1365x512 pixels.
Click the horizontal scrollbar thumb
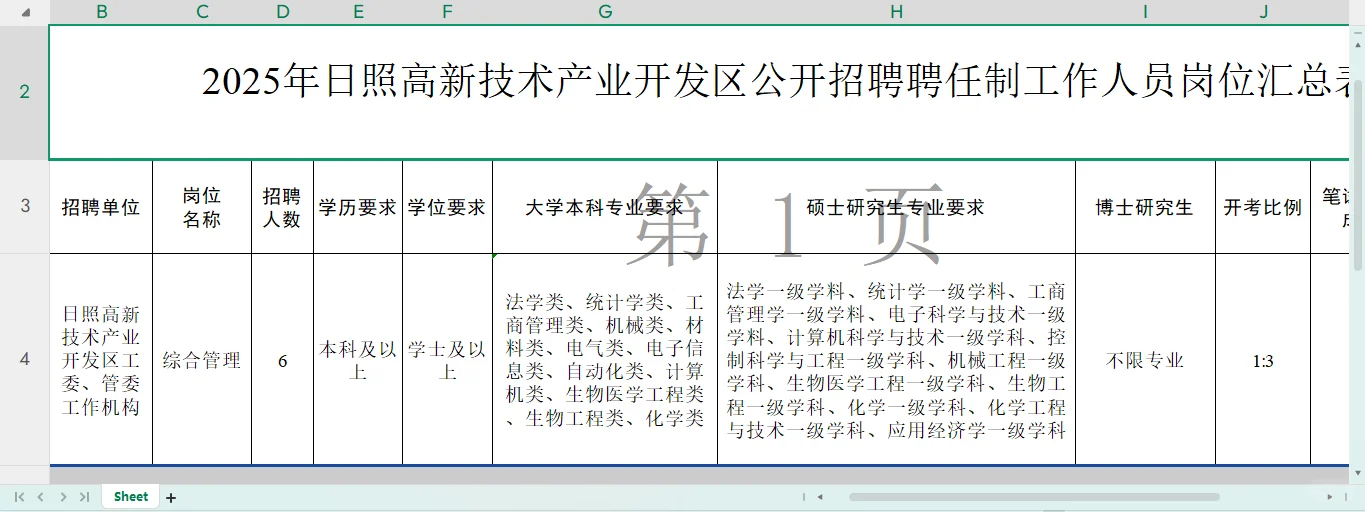click(1034, 497)
